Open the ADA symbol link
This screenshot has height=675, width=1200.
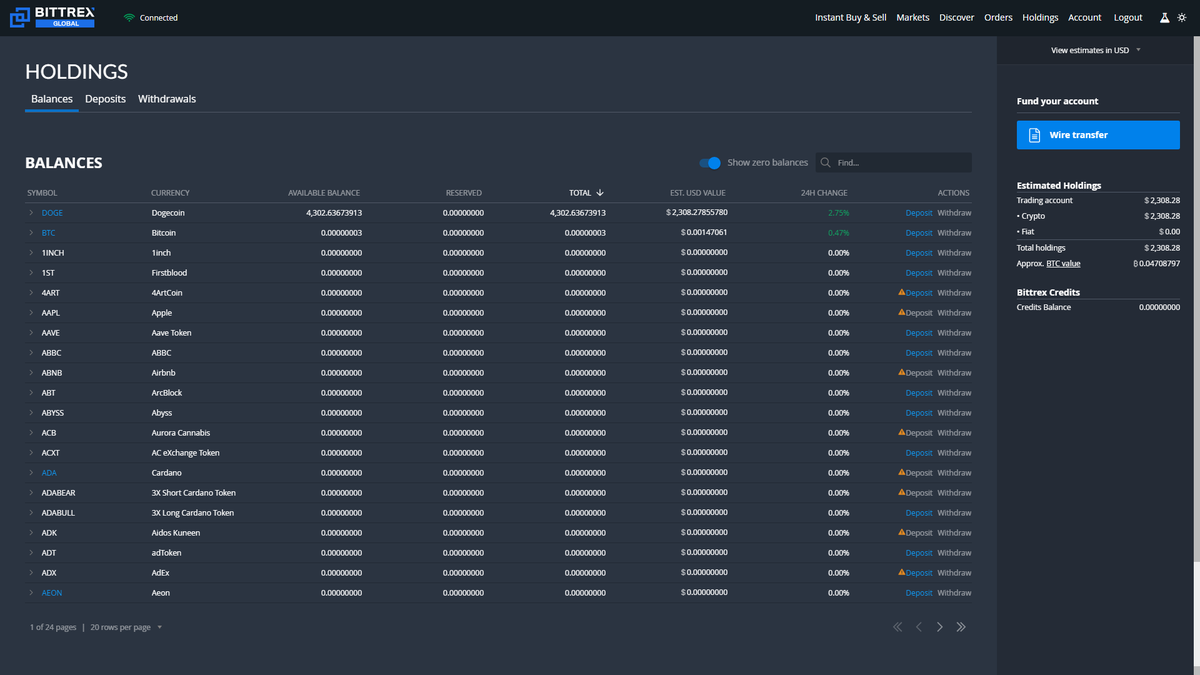tap(50, 473)
